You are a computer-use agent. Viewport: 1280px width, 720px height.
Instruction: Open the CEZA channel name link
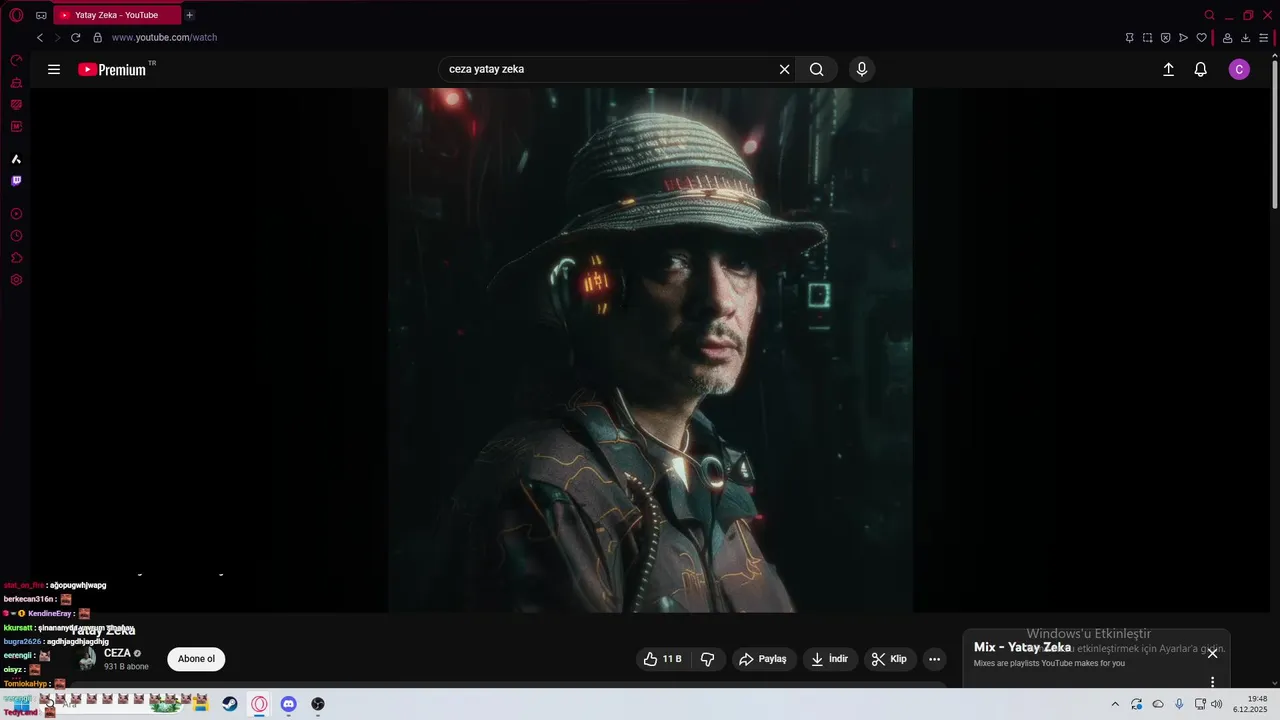click(x=117, y=653)
